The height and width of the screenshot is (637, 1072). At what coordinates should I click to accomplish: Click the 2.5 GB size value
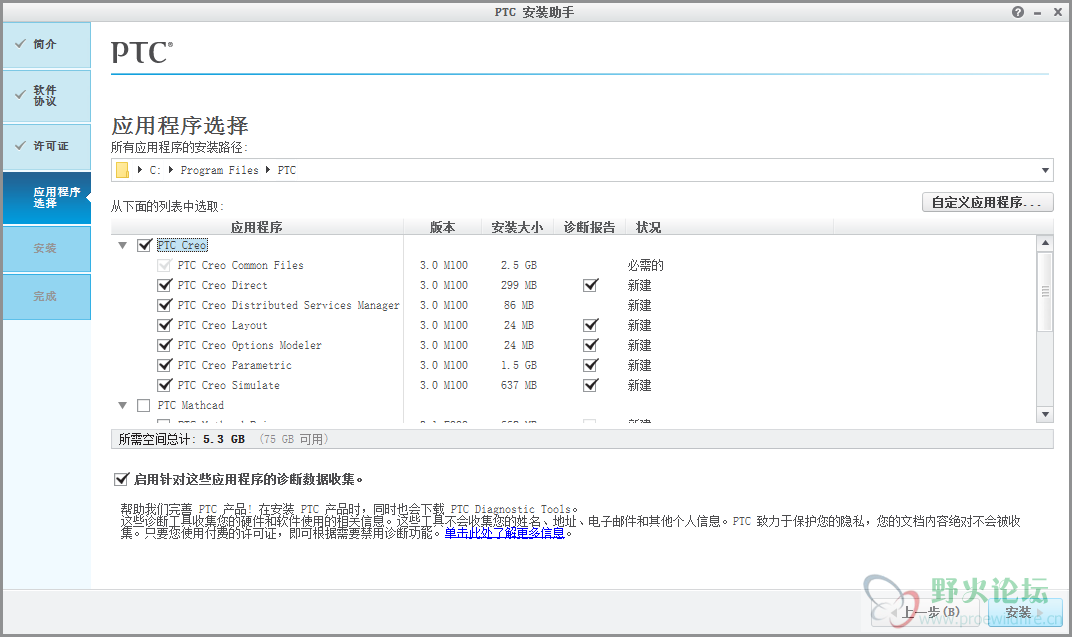519,265
